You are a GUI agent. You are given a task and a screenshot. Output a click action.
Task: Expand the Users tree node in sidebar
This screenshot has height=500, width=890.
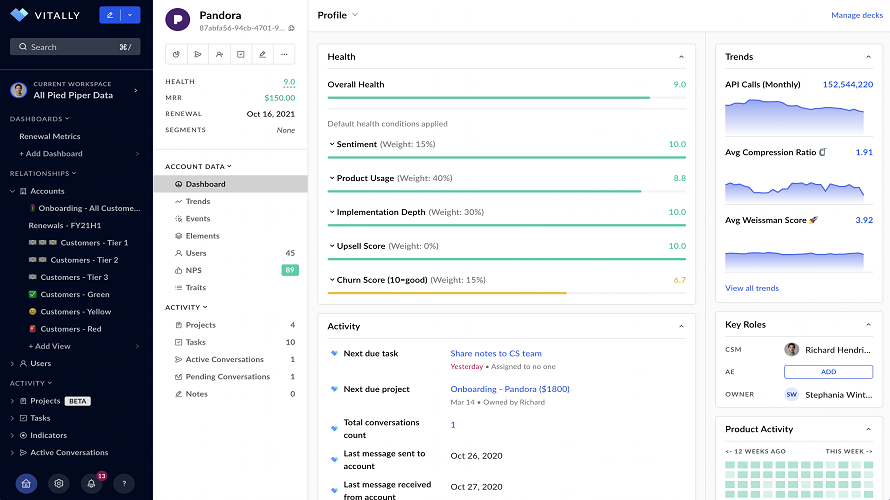click(12, 364)
